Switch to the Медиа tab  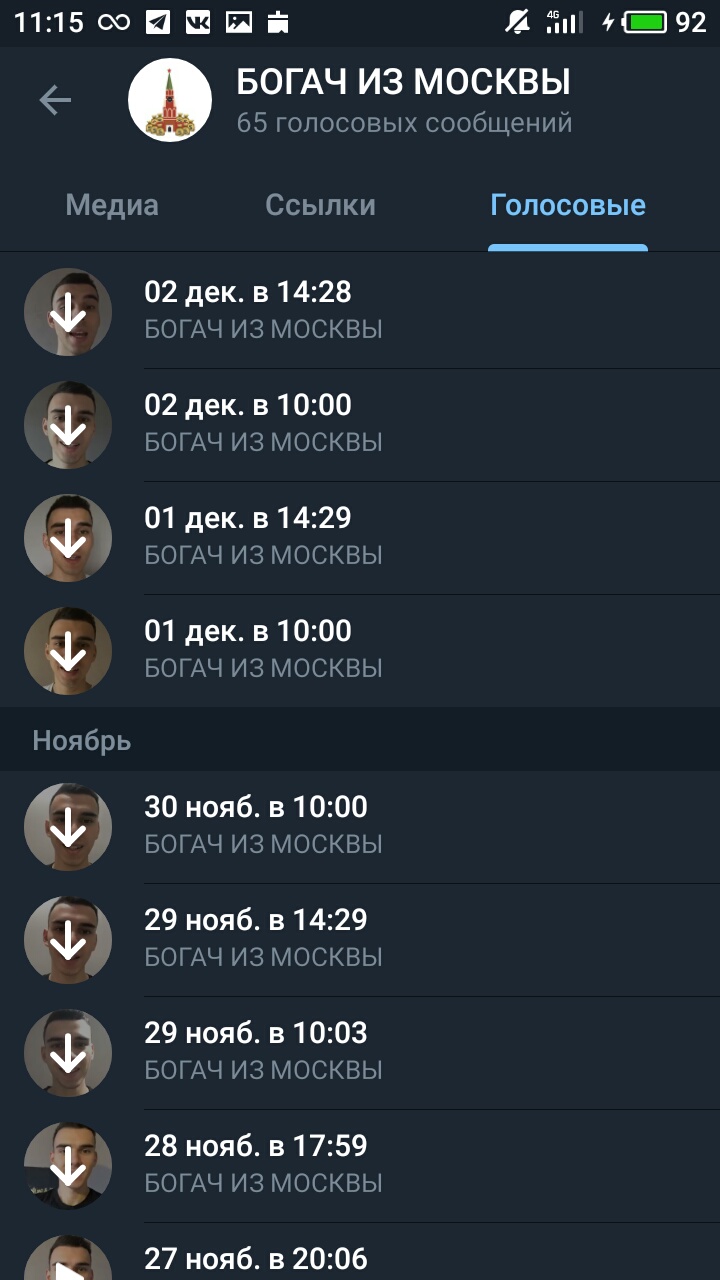pos(112,206)
